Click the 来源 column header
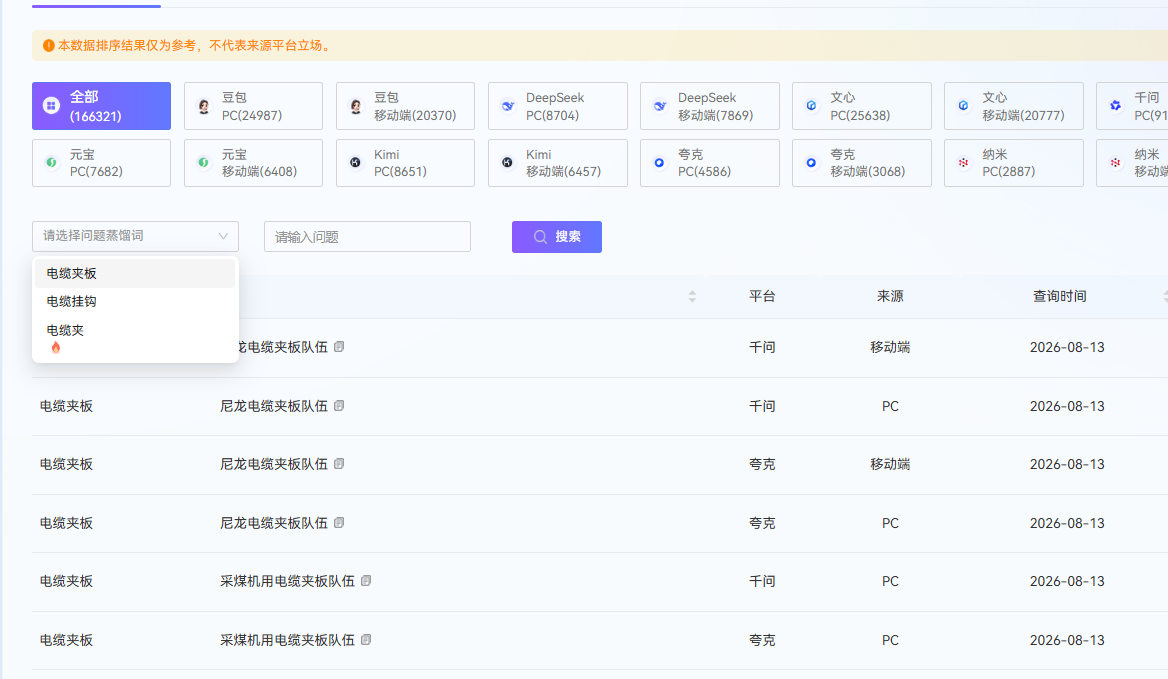 point(890,296)
